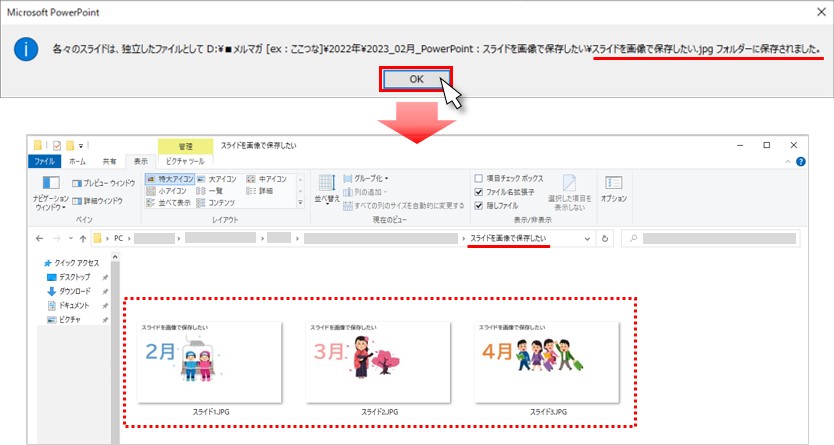The image size is (834, 445).
Task: Open the オプション (options) button
Action: 612,189
